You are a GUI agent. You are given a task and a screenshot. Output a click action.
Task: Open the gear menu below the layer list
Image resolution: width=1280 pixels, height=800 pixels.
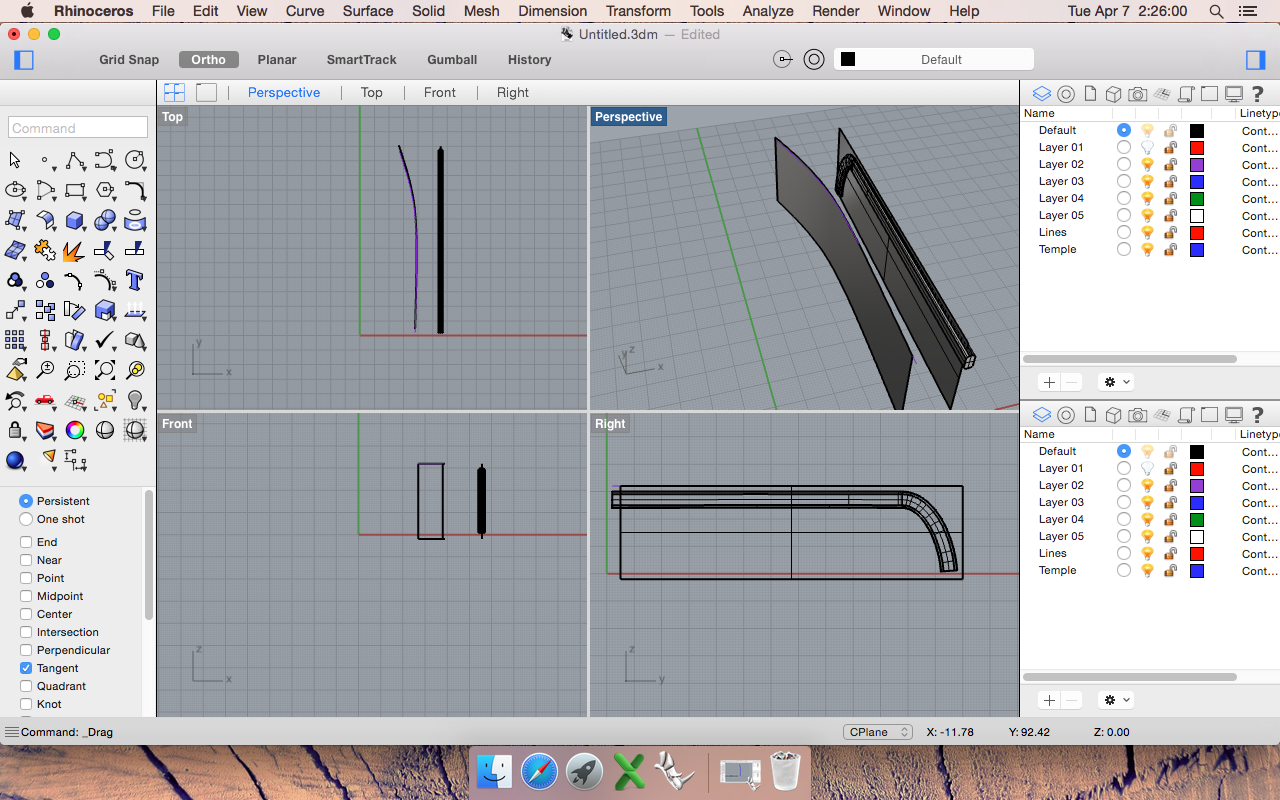click(x=1115, y=381)
